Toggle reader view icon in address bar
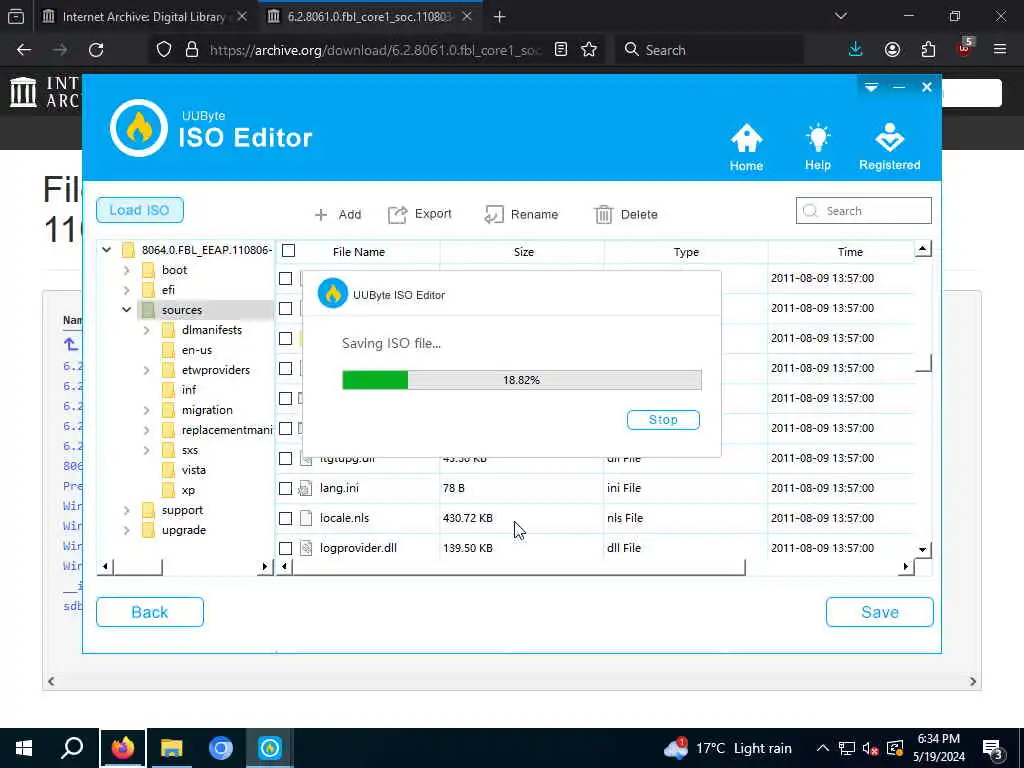Screen dimensions: 1024x768 (560, 50)
